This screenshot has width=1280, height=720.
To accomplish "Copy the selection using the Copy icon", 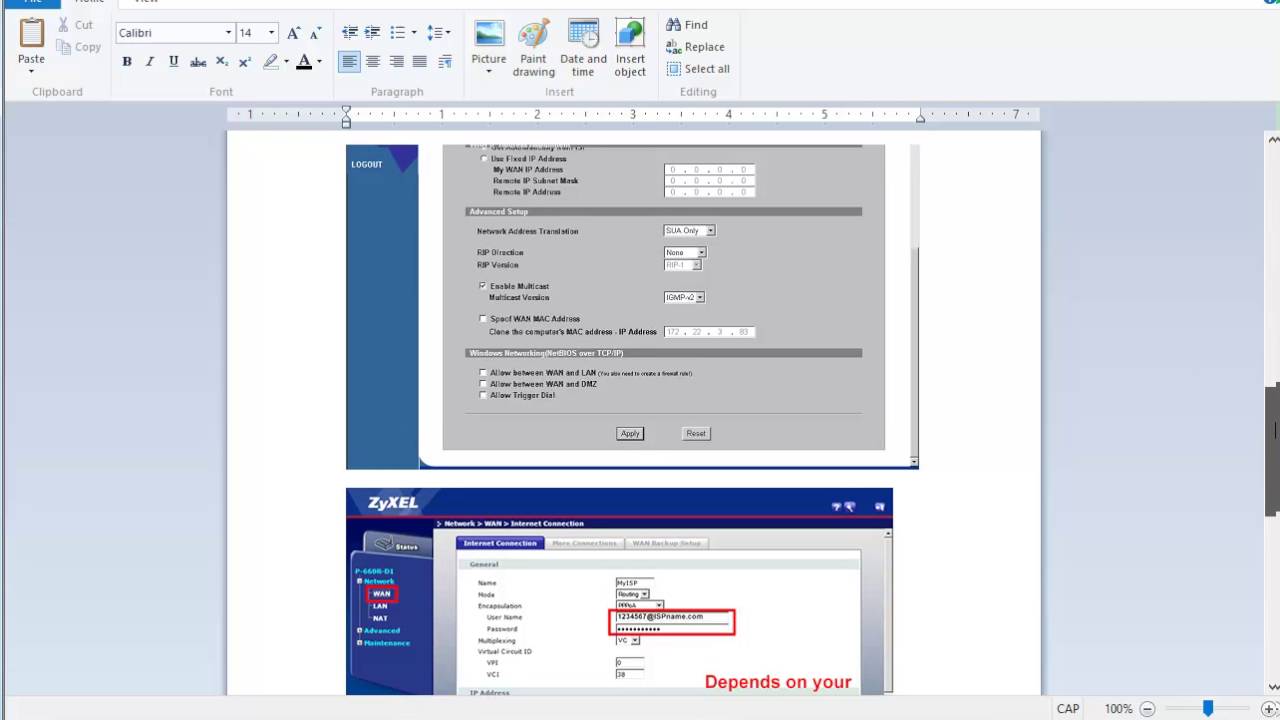I will (64, 47).
